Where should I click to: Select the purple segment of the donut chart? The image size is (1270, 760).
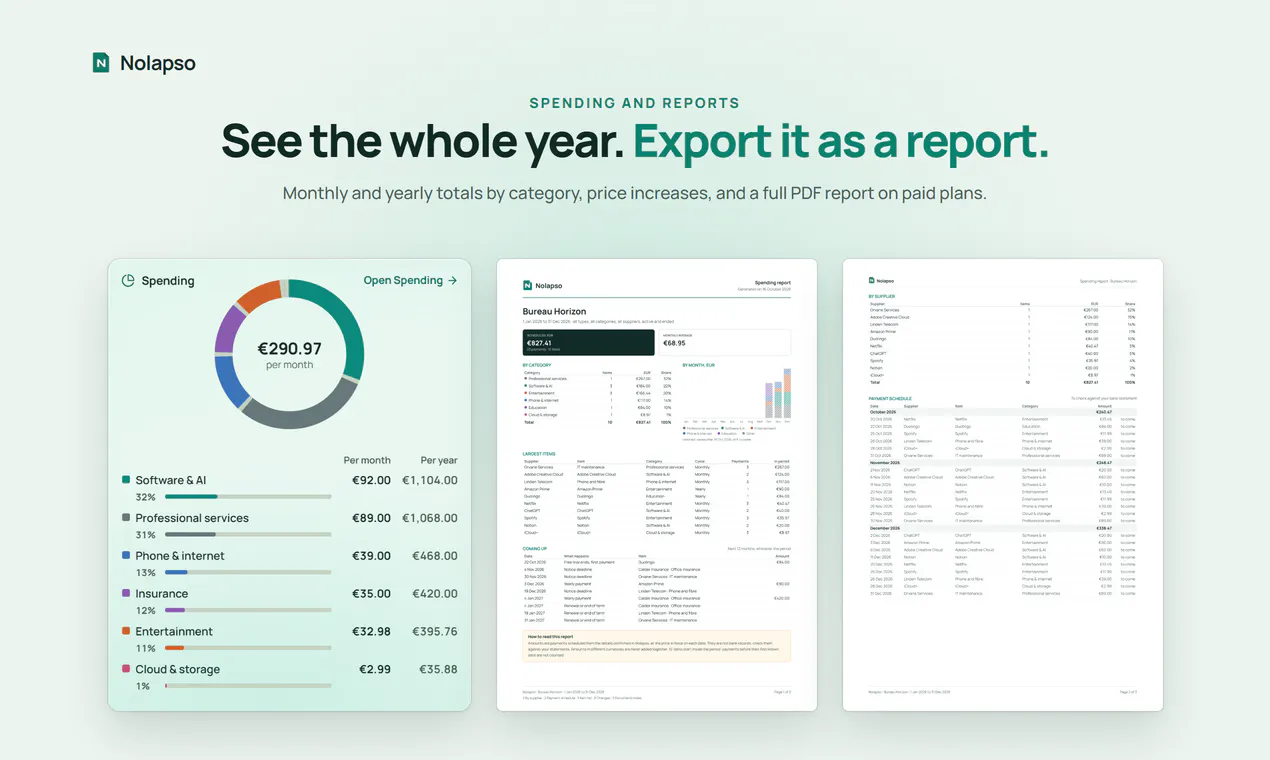[x=227, y=329]
